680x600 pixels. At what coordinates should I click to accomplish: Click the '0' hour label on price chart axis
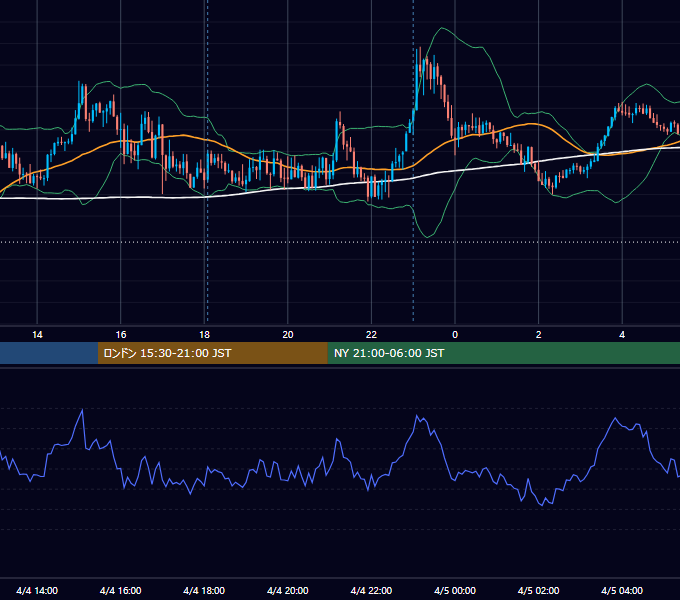point(455,335)
